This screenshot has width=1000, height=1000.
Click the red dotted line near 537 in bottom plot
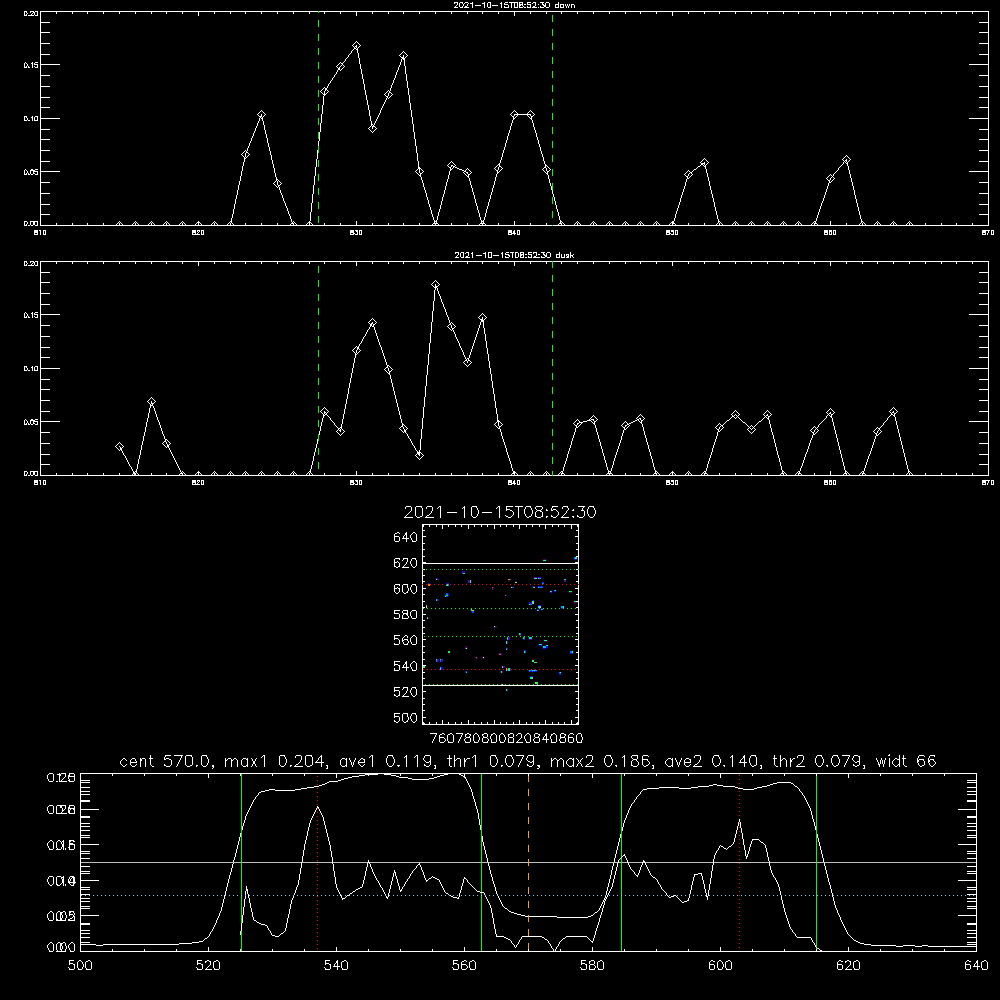pyautogui.click(x=318, y=862)
